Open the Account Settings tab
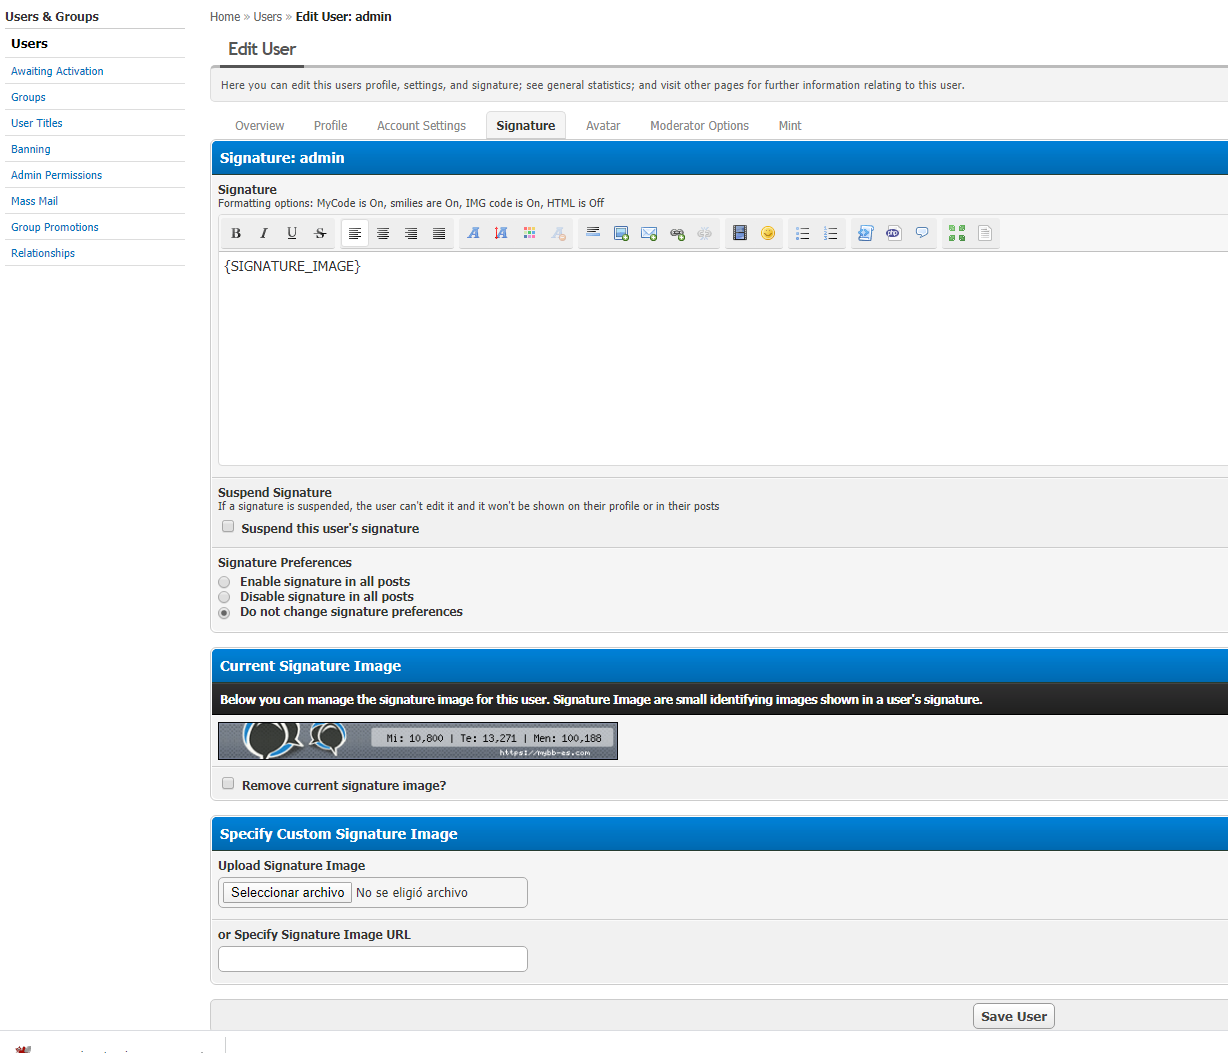Viewport: 1228px width, 1053px height. [421, 126]
